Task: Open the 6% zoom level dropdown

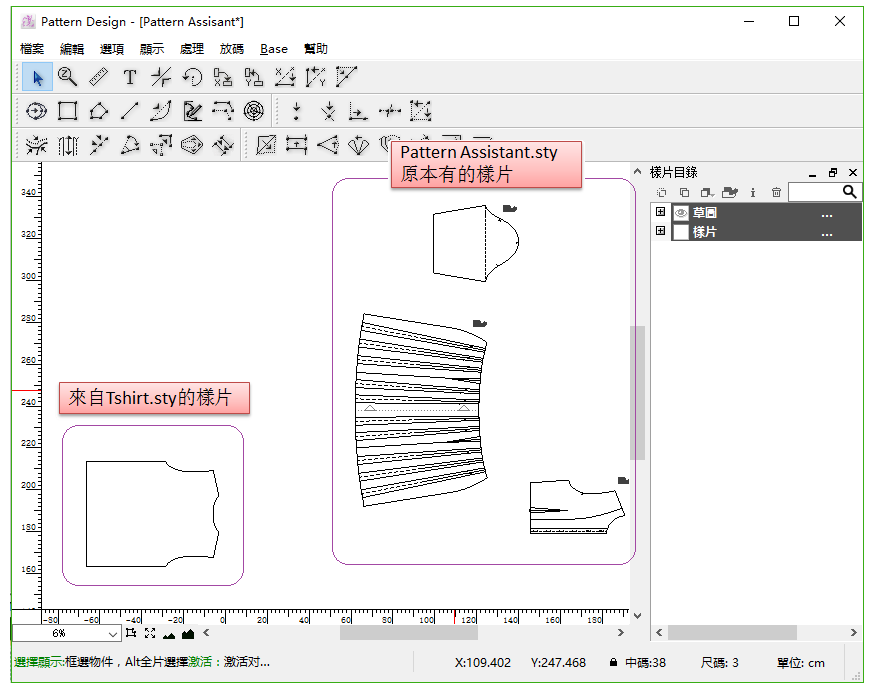Action: [x=113, y=633]
